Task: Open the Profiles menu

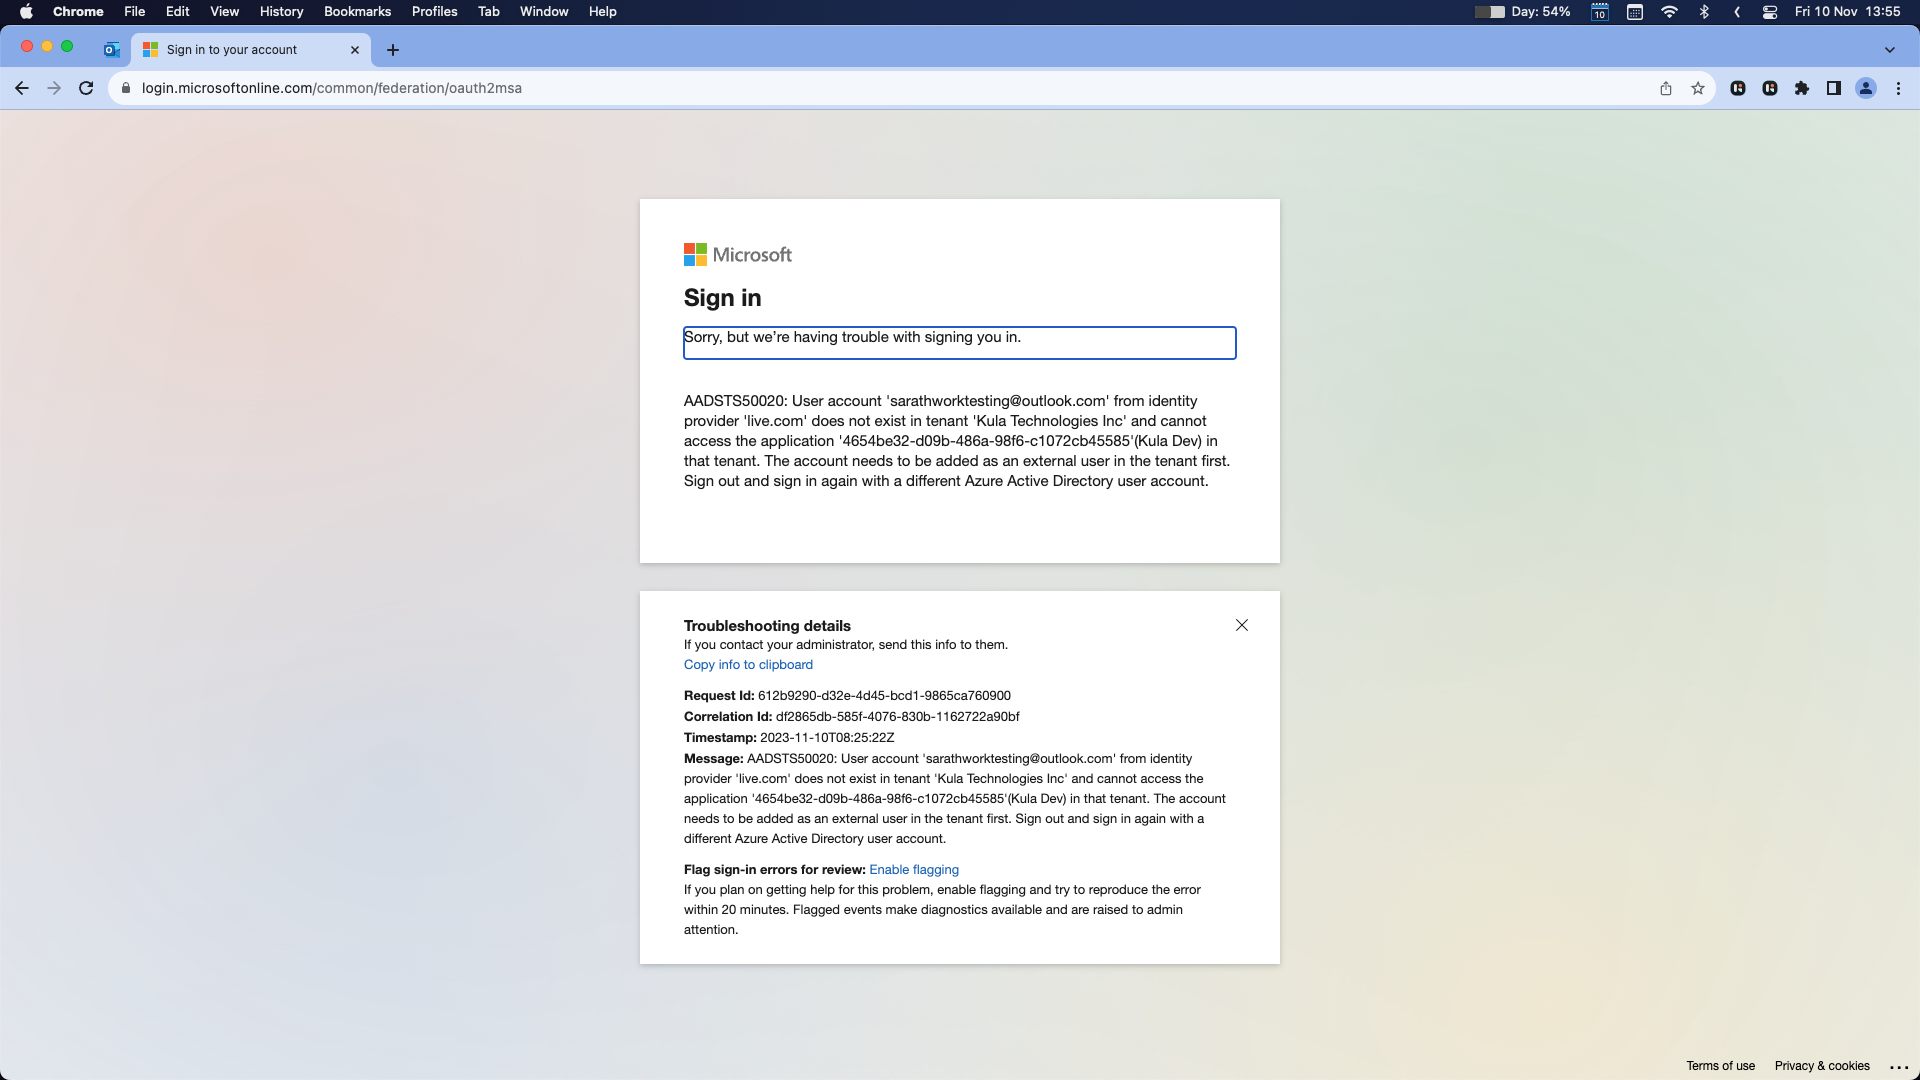Action: point(434,12)
